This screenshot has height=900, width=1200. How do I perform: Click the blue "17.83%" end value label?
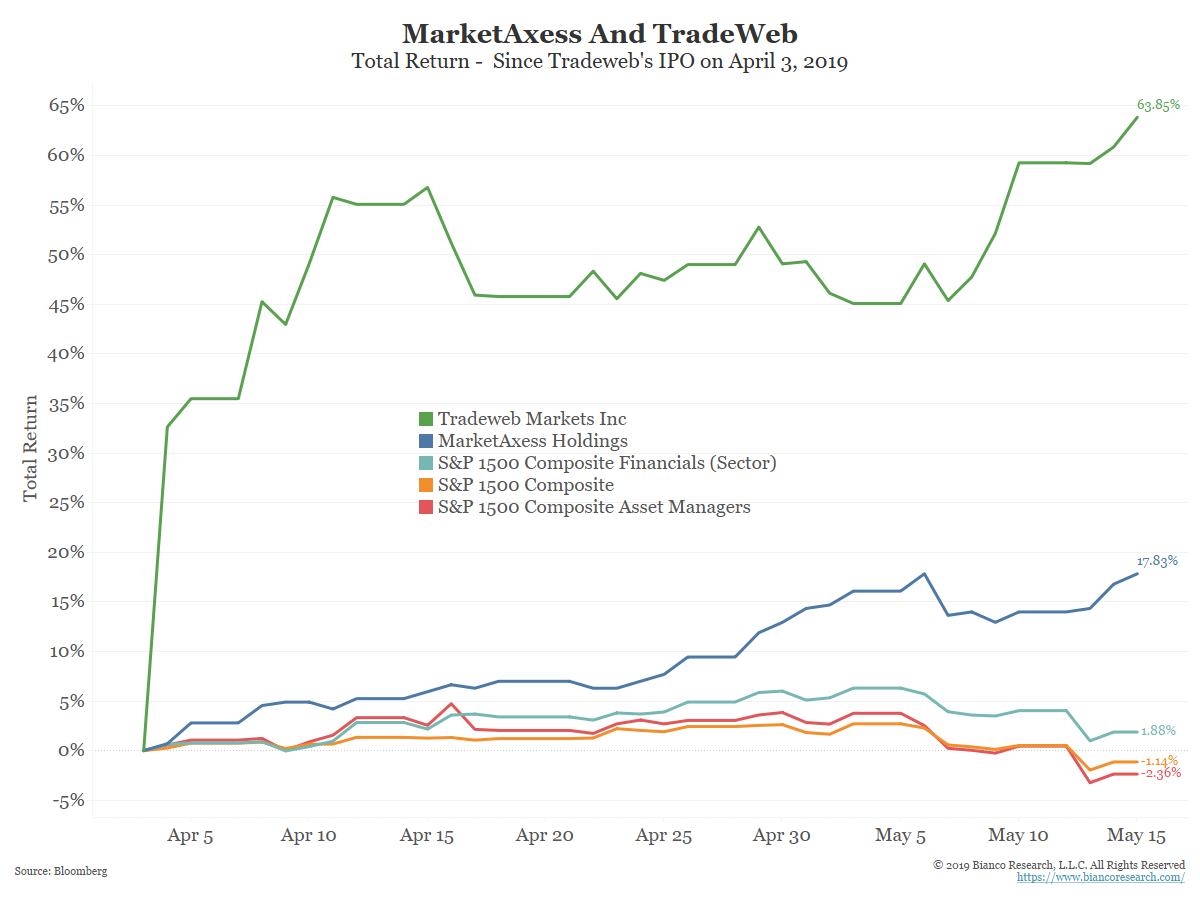click(x=1158, y=561)
